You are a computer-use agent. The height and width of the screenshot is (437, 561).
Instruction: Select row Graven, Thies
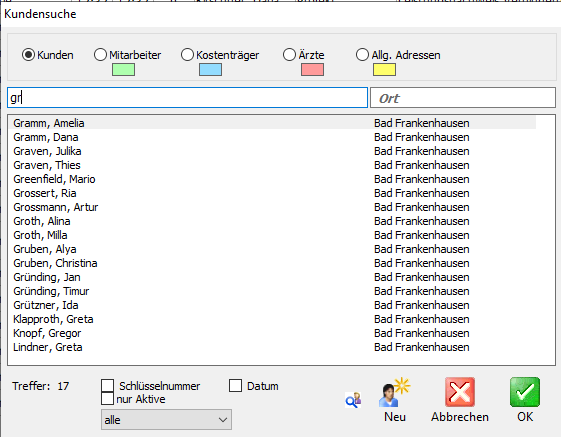pyautogui.click(x=273, y=165)
